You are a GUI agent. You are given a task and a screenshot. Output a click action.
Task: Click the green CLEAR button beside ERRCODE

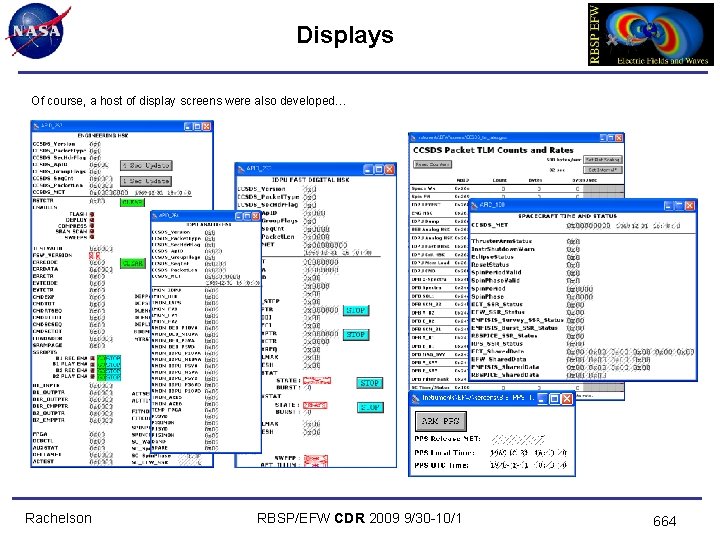(132, 263)
